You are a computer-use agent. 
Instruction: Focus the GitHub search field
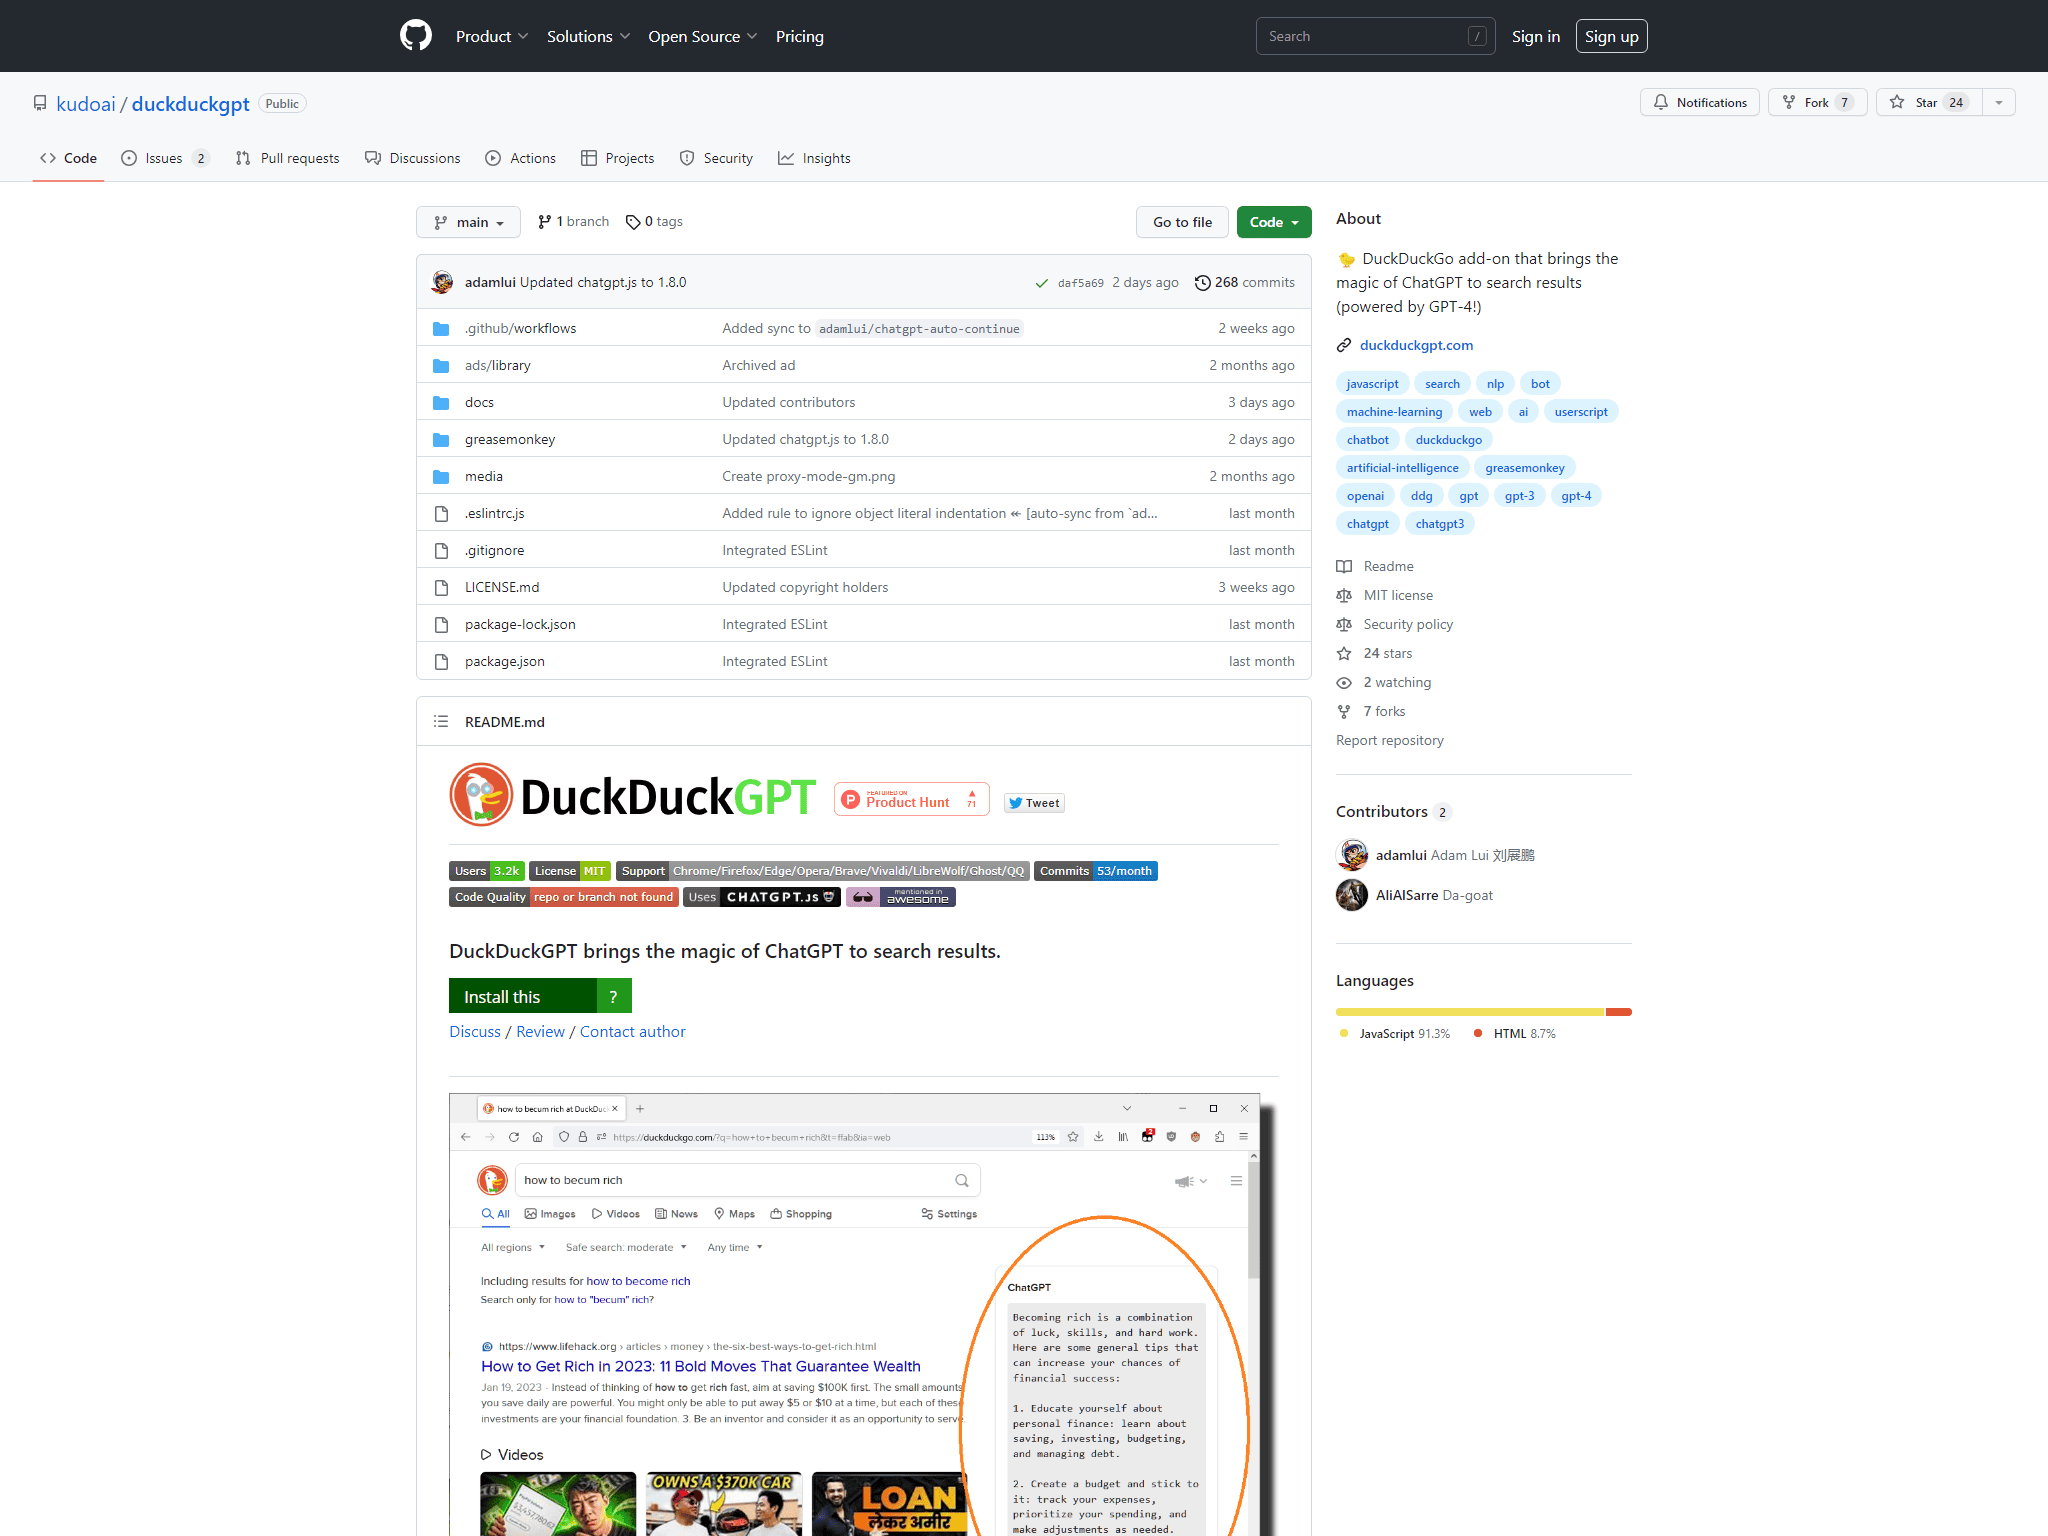tap(1375, 36)
